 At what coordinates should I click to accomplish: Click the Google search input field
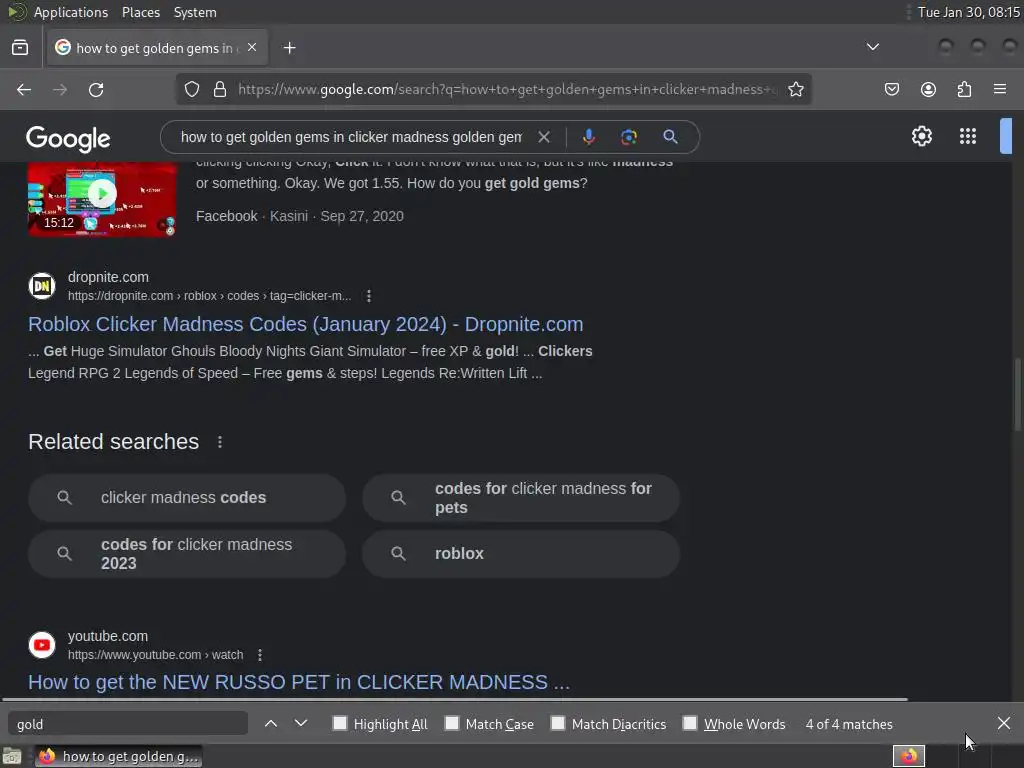click(351, 137)
